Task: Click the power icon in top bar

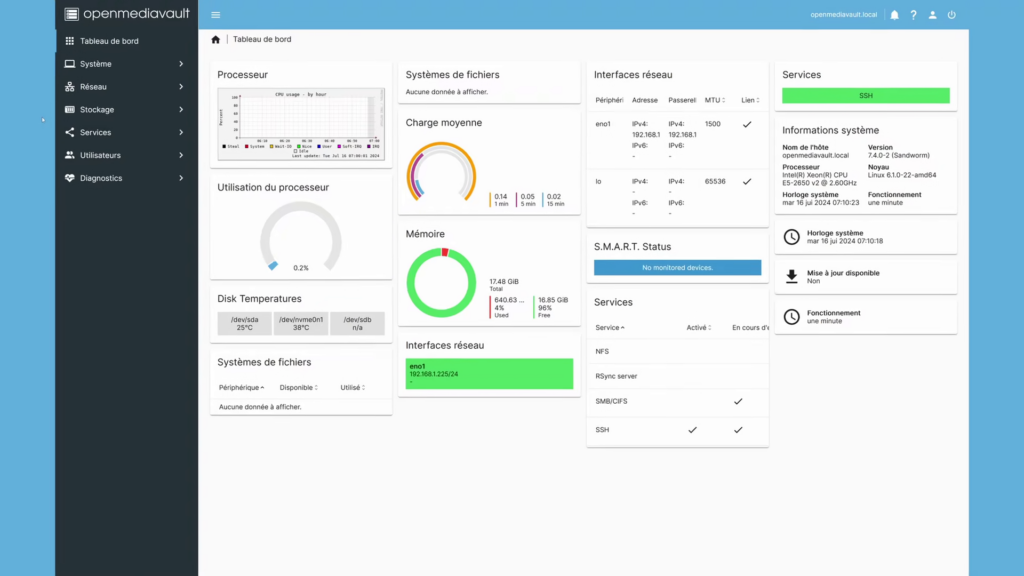Action: [x=951, y=15]
